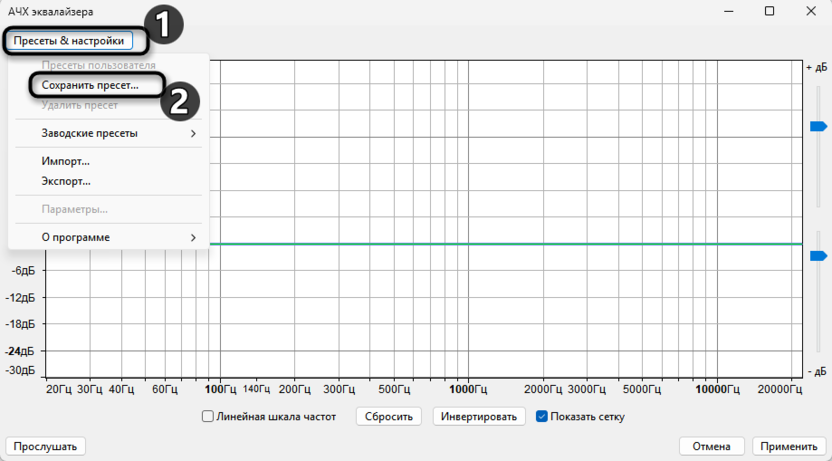Click the 5000Гц frequency label
The height and width of the screenshot is (461, 832).
pos(642,389)
